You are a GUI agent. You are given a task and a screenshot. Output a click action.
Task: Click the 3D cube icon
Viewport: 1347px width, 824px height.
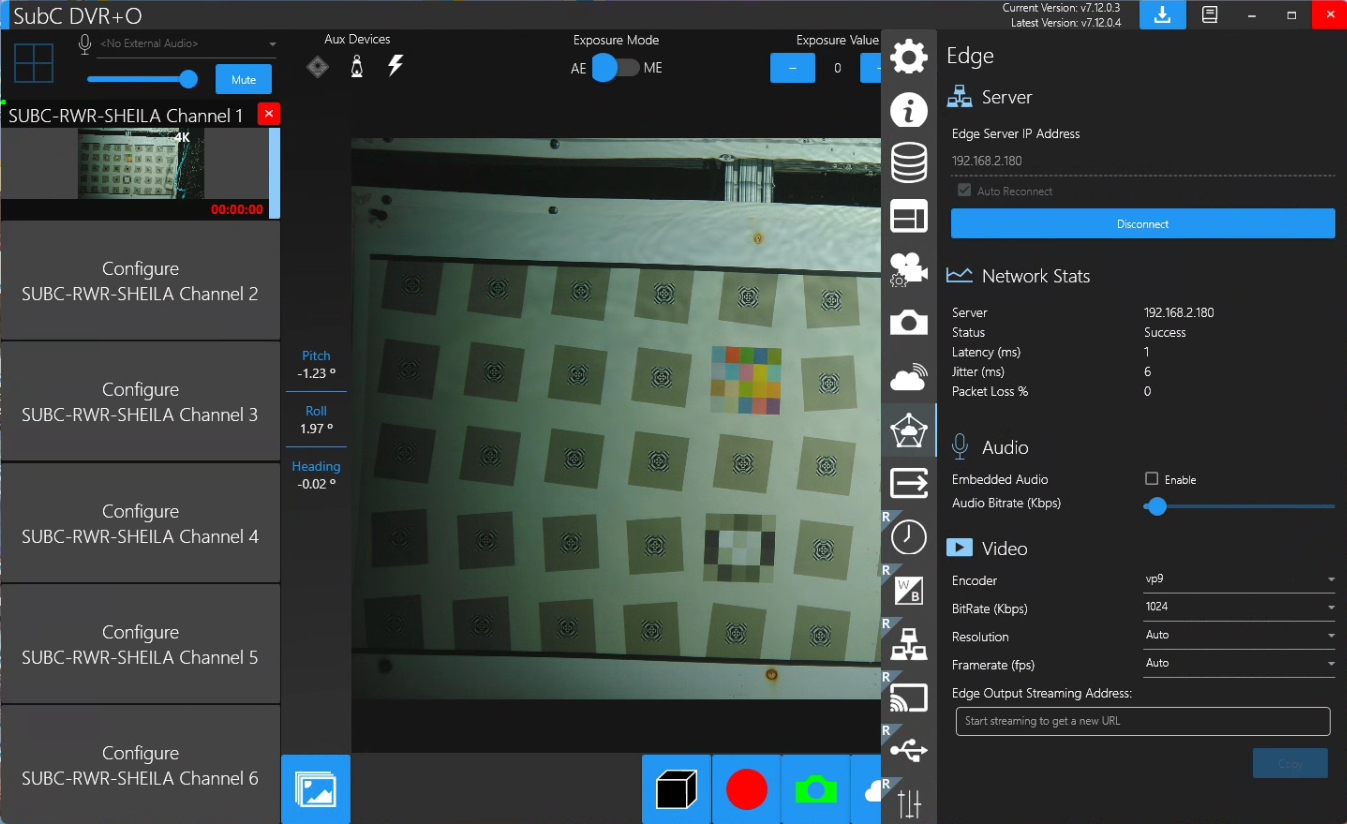tap(676, 789)
